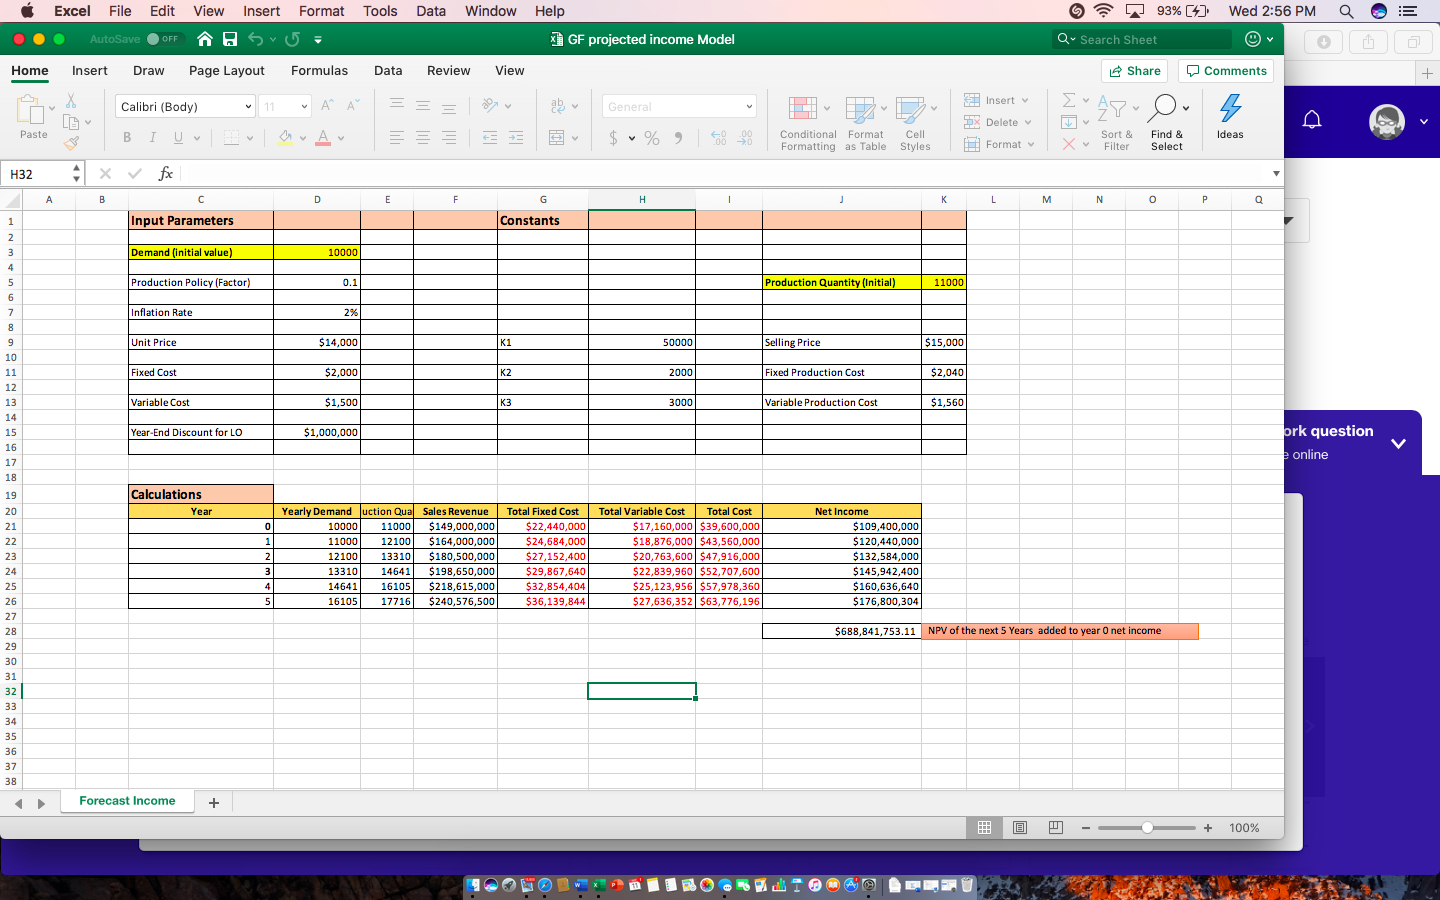
Task: Click the Increase Decimal icon
Action: point(718,139)
